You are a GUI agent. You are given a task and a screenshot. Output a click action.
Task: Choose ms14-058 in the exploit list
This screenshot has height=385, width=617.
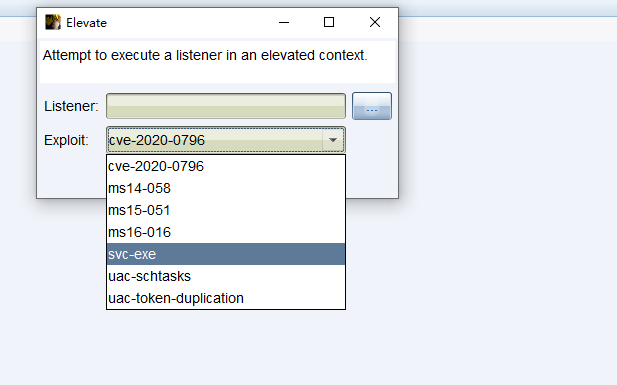(226, 188)
